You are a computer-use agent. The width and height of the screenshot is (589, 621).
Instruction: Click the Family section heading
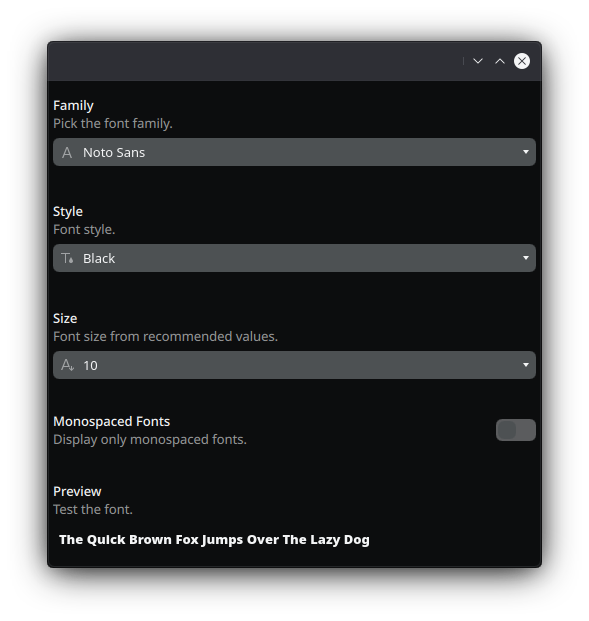[x=73, y=106]
